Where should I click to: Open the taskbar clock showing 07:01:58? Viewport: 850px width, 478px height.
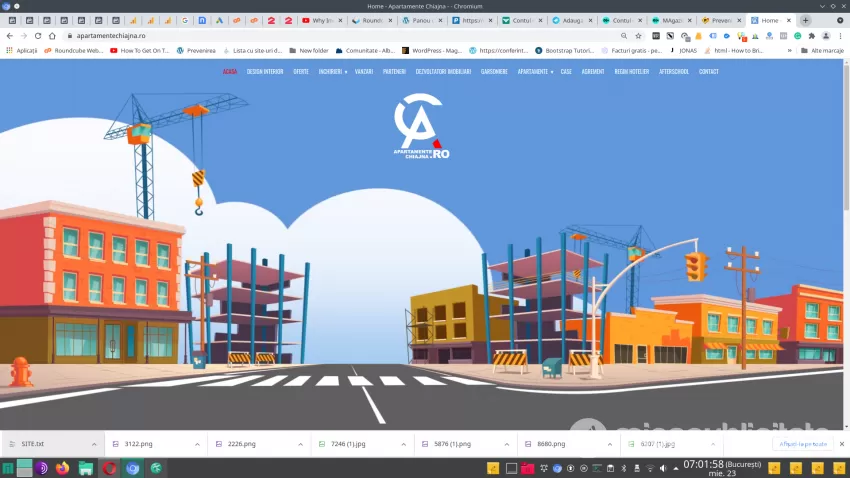[722, 468]
